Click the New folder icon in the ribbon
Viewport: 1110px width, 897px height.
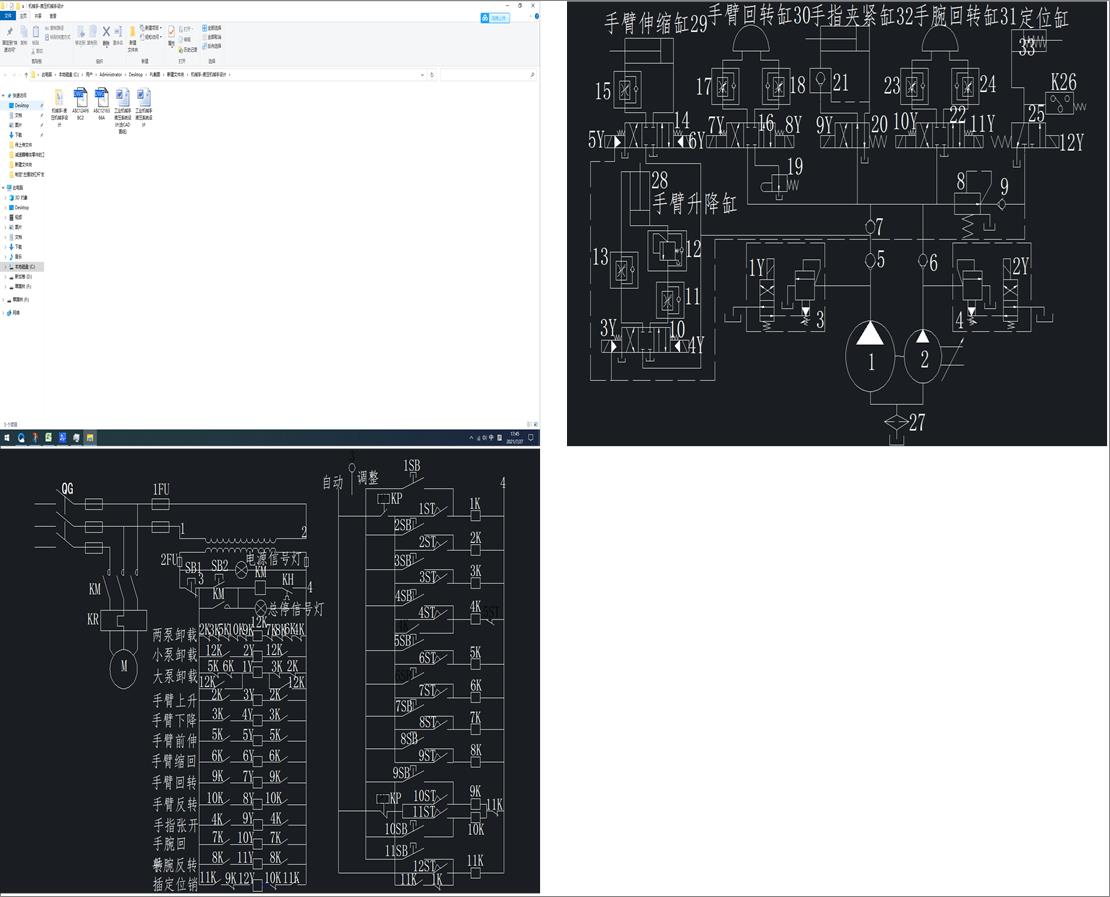[x=132, y=33]
